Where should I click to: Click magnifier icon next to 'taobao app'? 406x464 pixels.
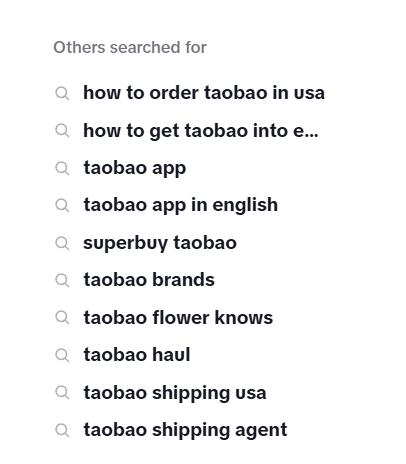pyautogui.click(x=62, y=168)
